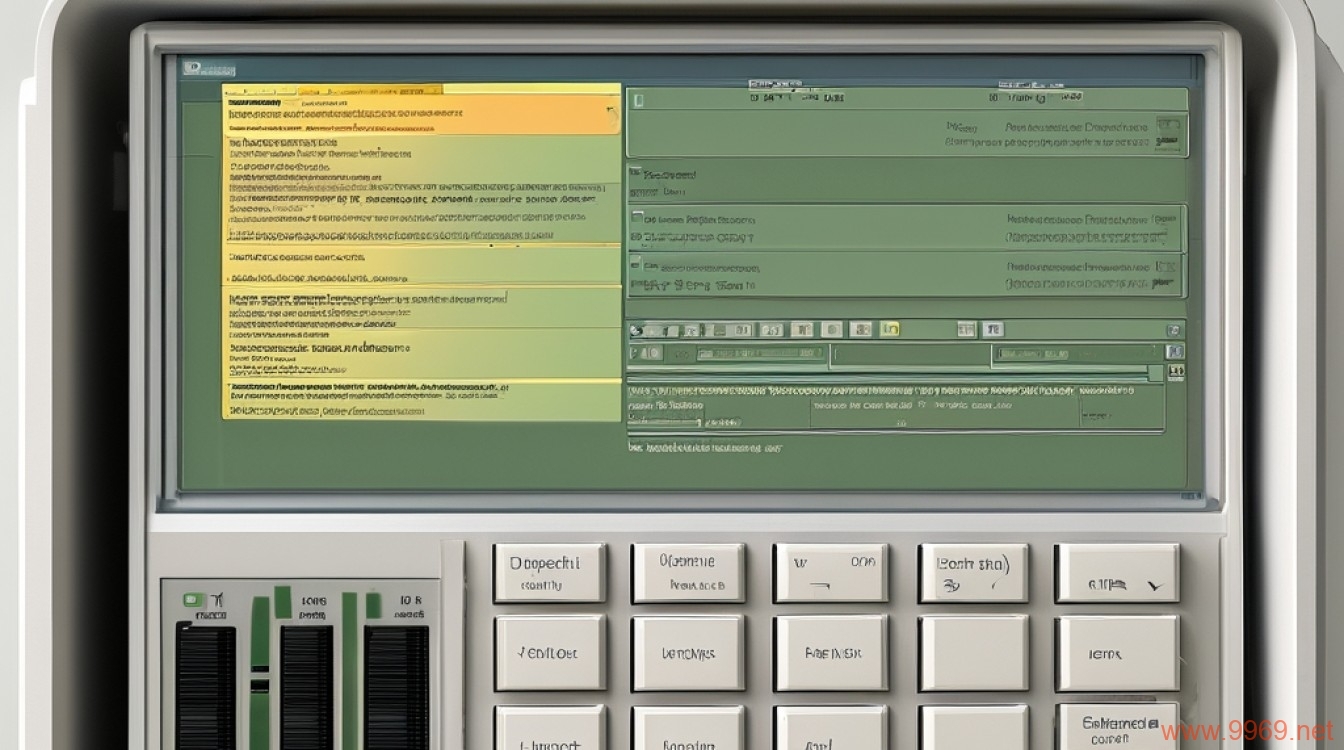Click the second-row keypad key labeled "PAE INSR"
This screenshot has width=1344, height=750.
(831, 653)
